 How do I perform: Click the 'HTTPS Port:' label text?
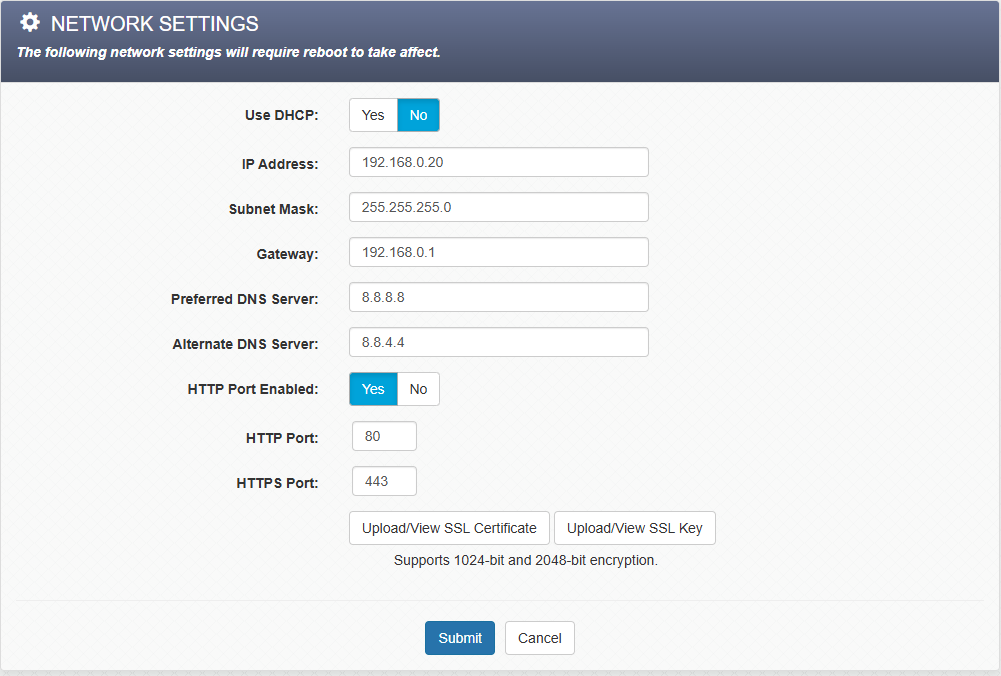click(277, 483)
